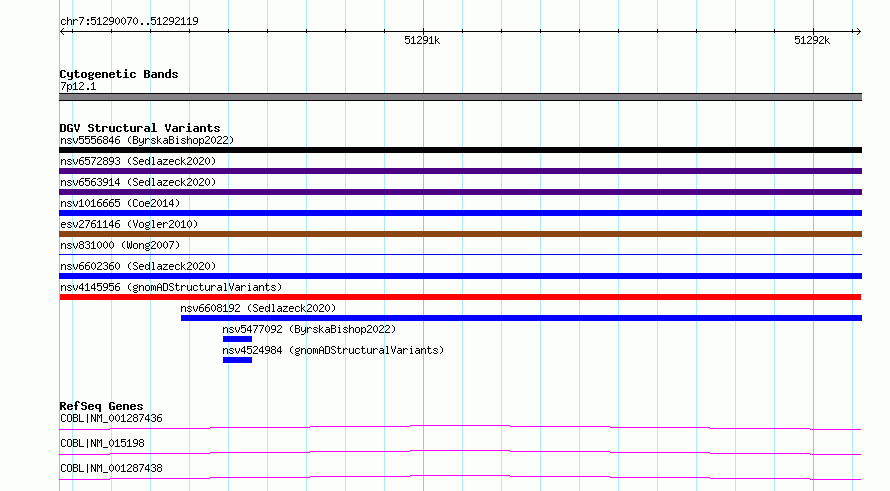Open variant nsv4145956 (gnomADStructuralVariants) label
The width and height of the screenshot is (890, 491).
[x=171, y=287]
